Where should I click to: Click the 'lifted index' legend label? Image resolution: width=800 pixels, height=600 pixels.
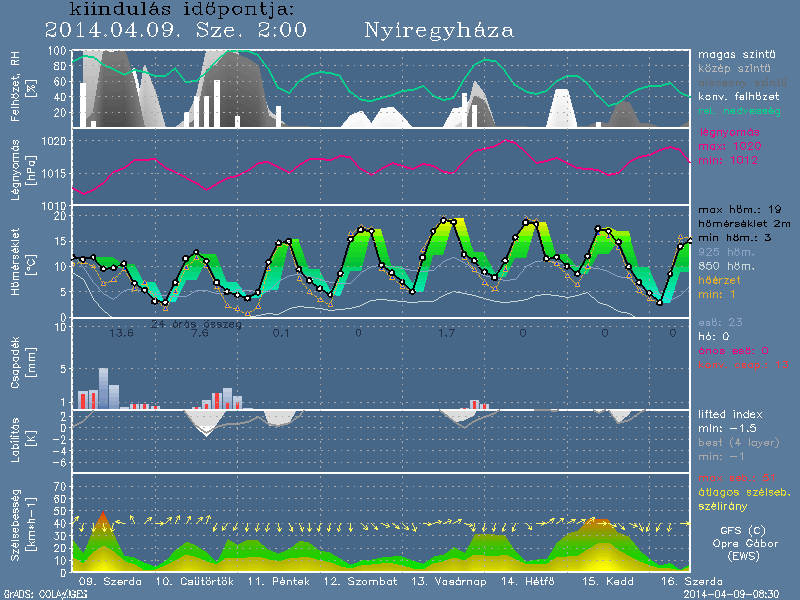point(733,414)
